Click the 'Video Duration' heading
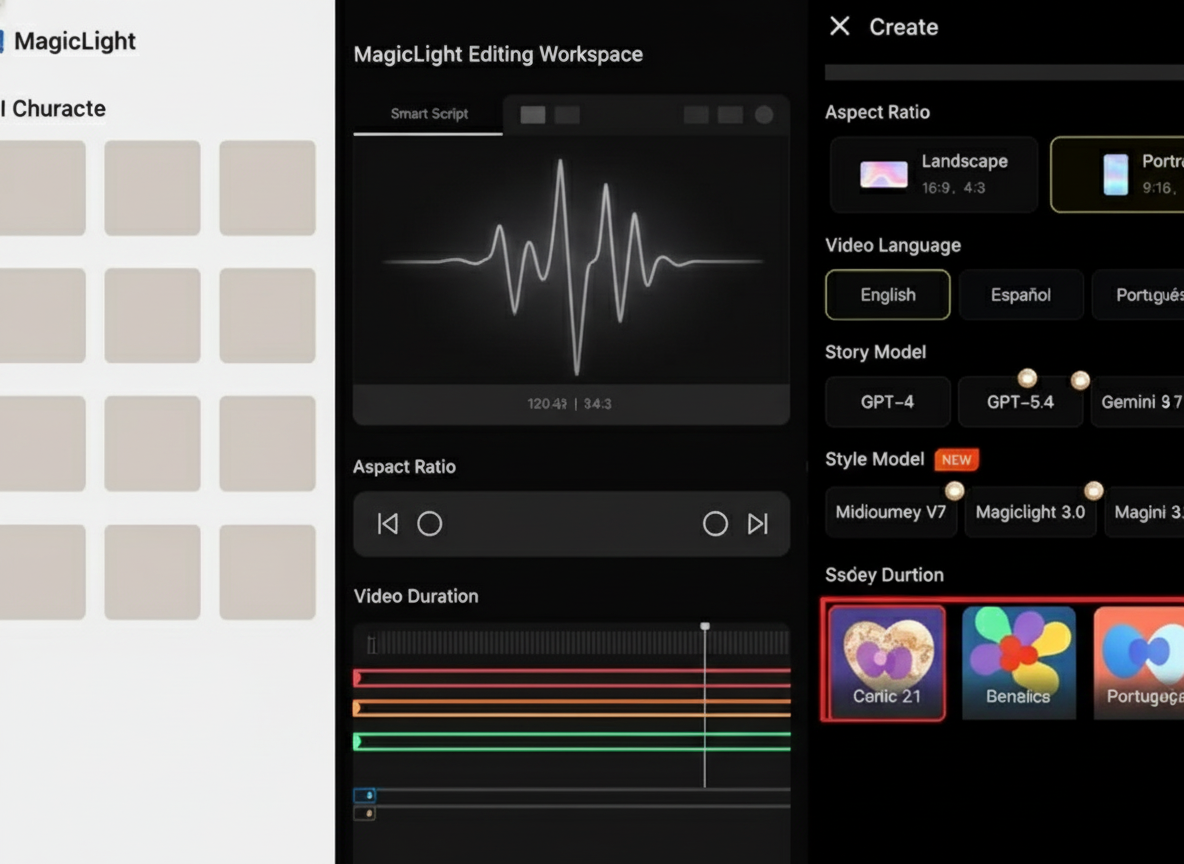 coord(416,596)
